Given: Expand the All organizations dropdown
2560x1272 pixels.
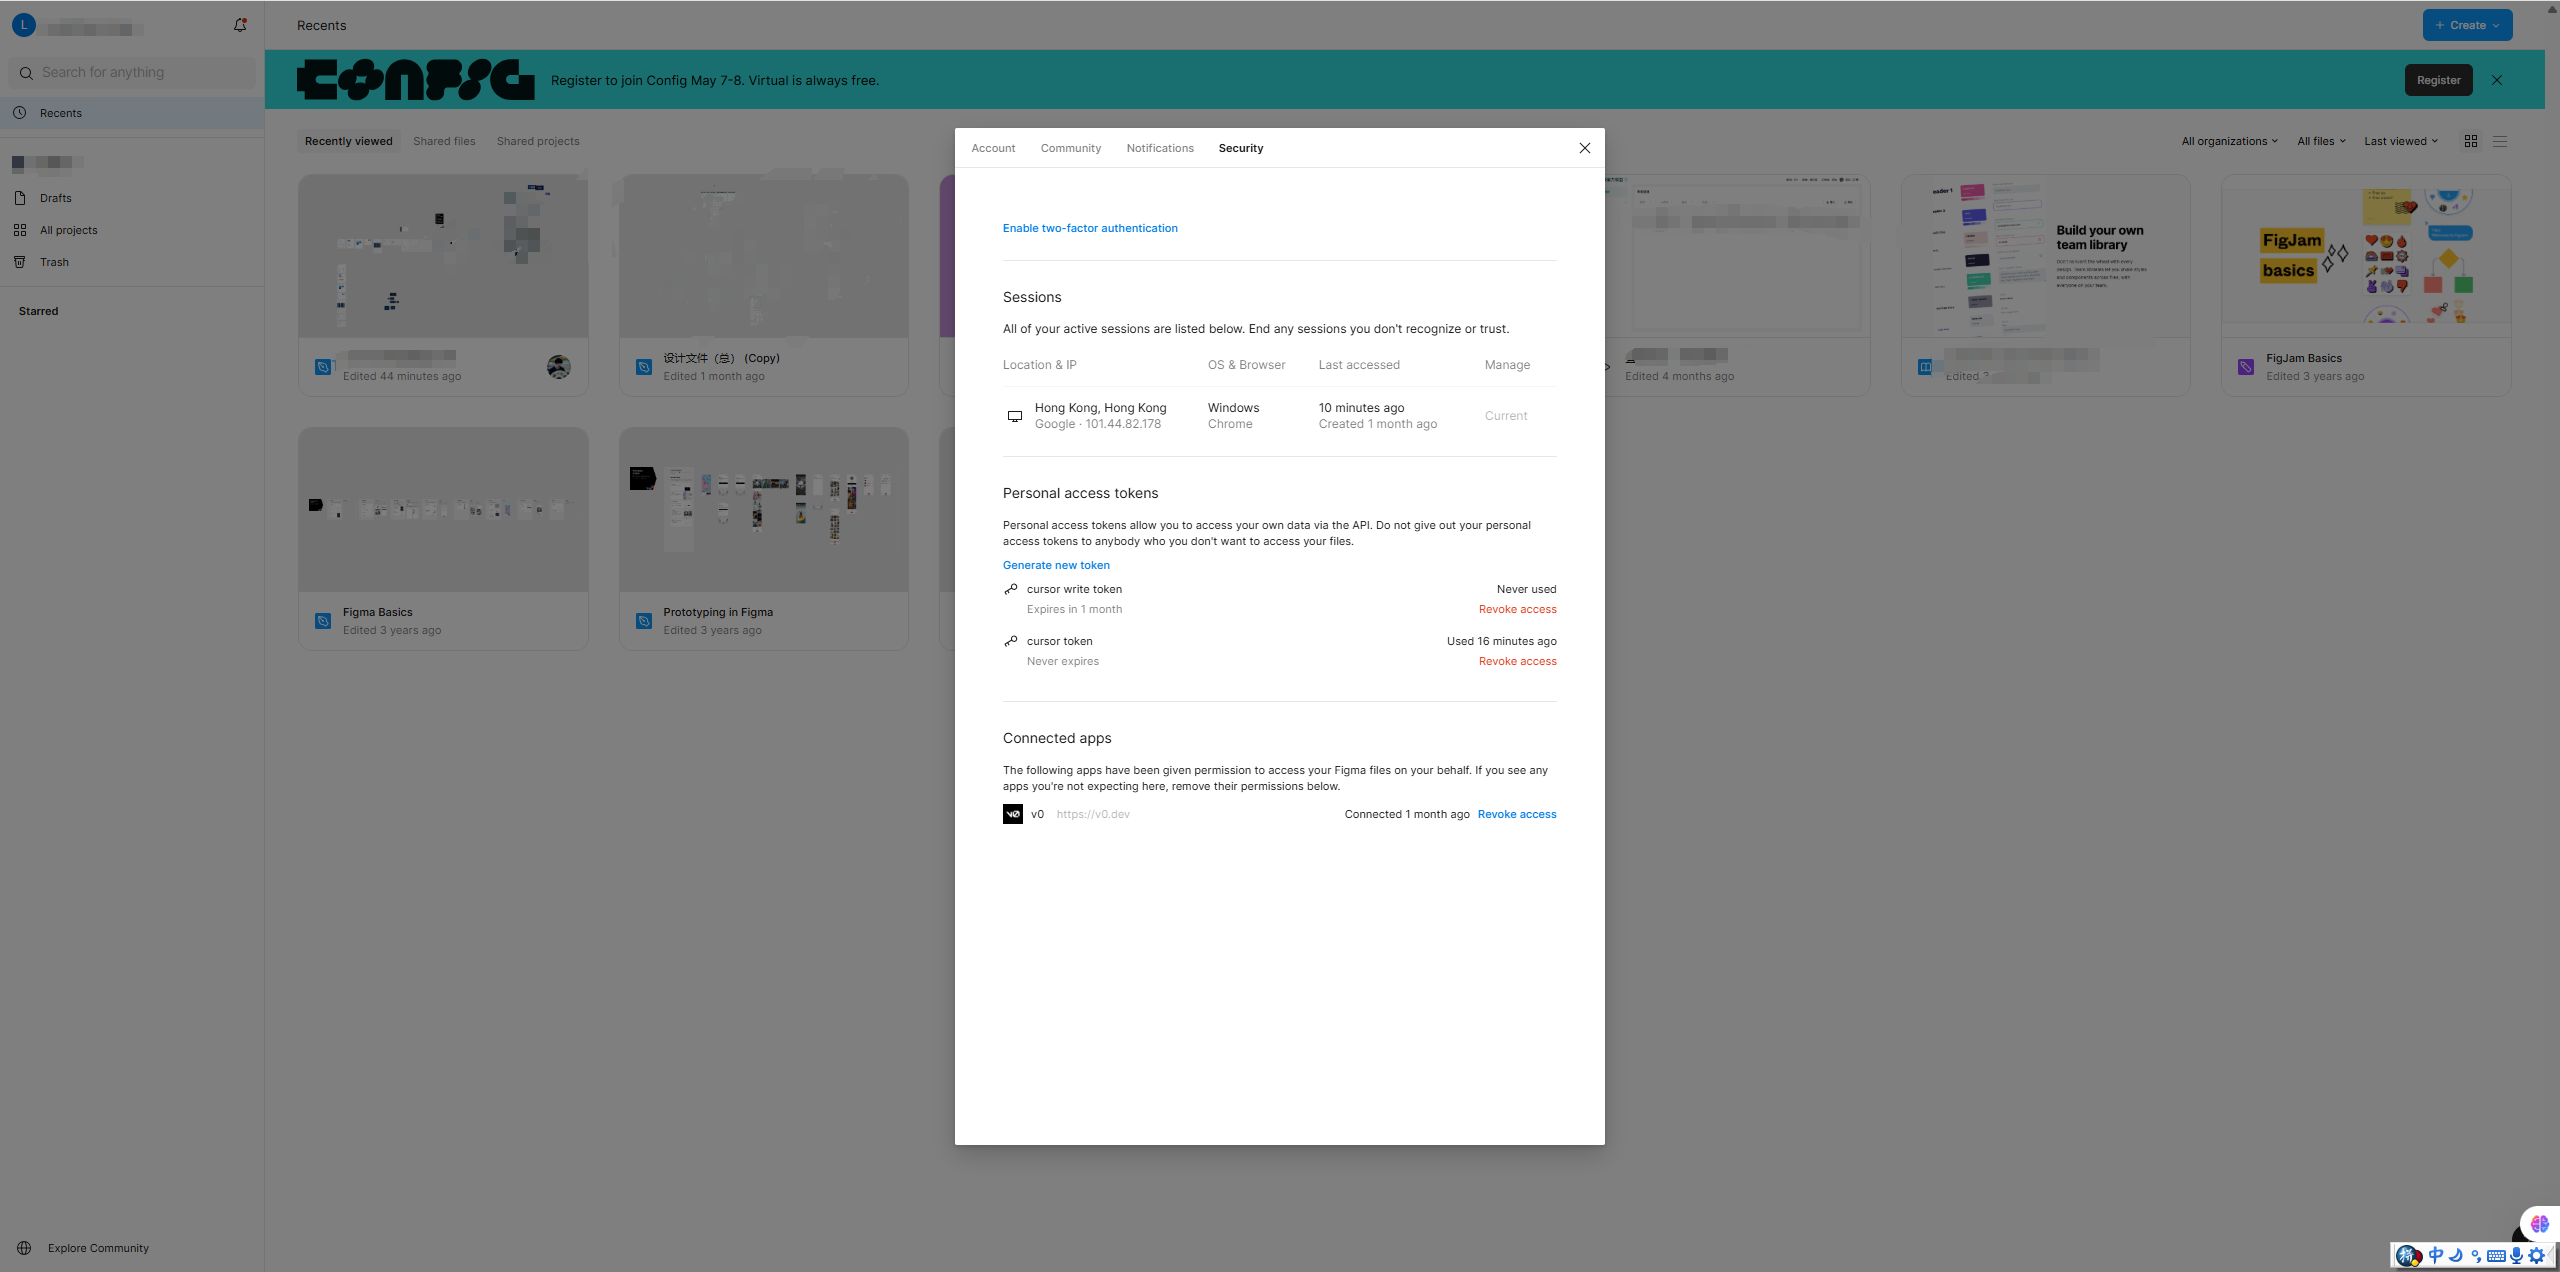Looking at the screenshot, I should [x=2229, y=141].
